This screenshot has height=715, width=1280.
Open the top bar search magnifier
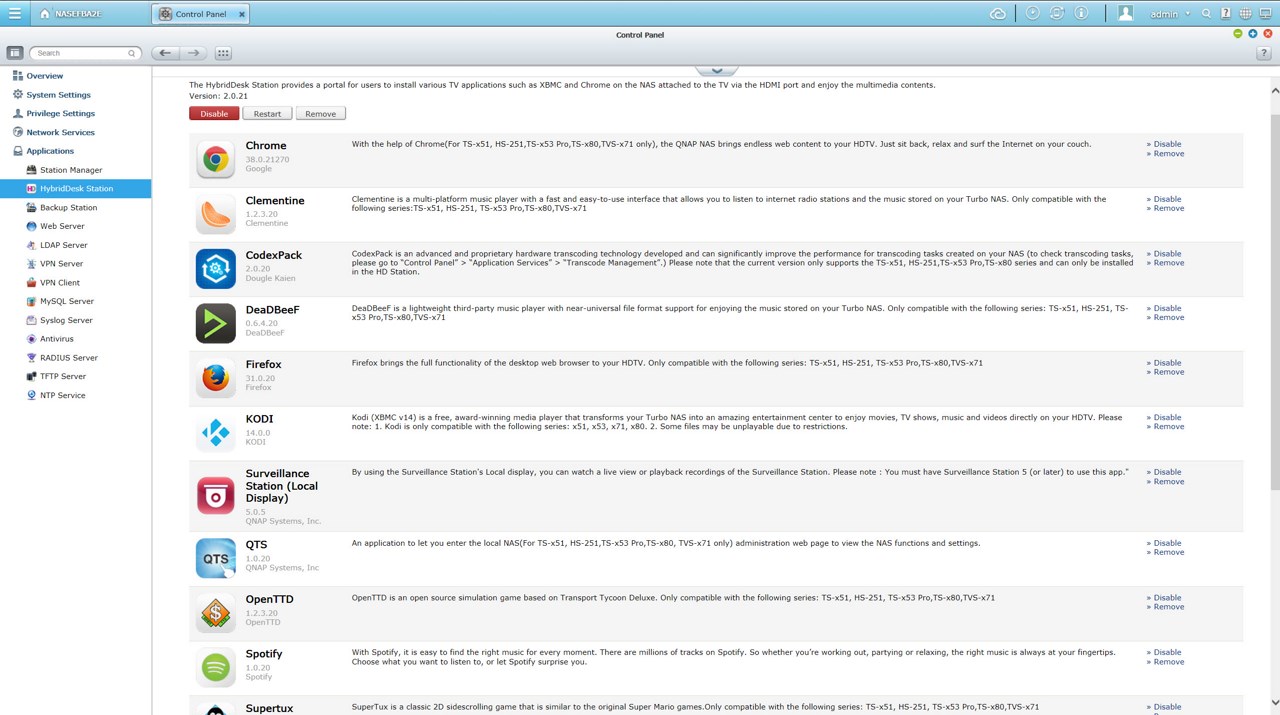pyautogui.click(x=1206, y=13)
